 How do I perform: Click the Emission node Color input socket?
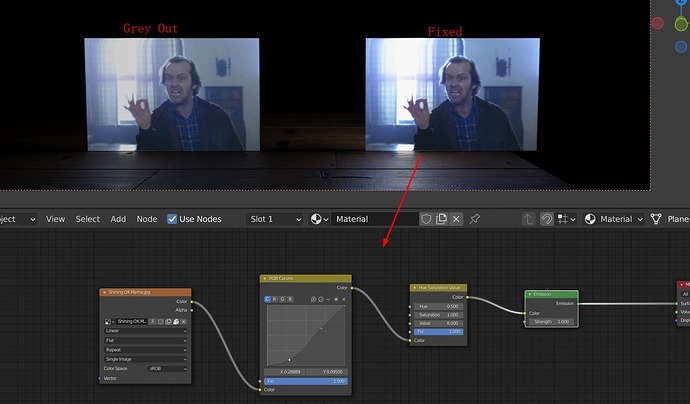pos(525,313)
